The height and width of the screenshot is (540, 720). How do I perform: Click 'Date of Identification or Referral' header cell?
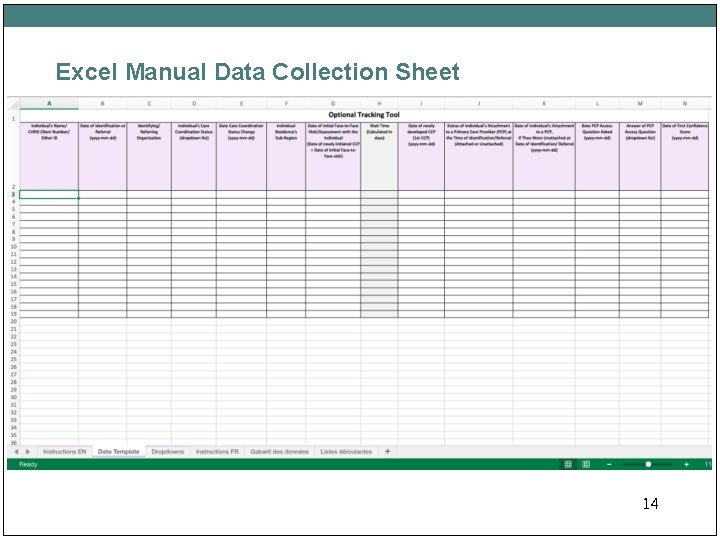(102, 156)
